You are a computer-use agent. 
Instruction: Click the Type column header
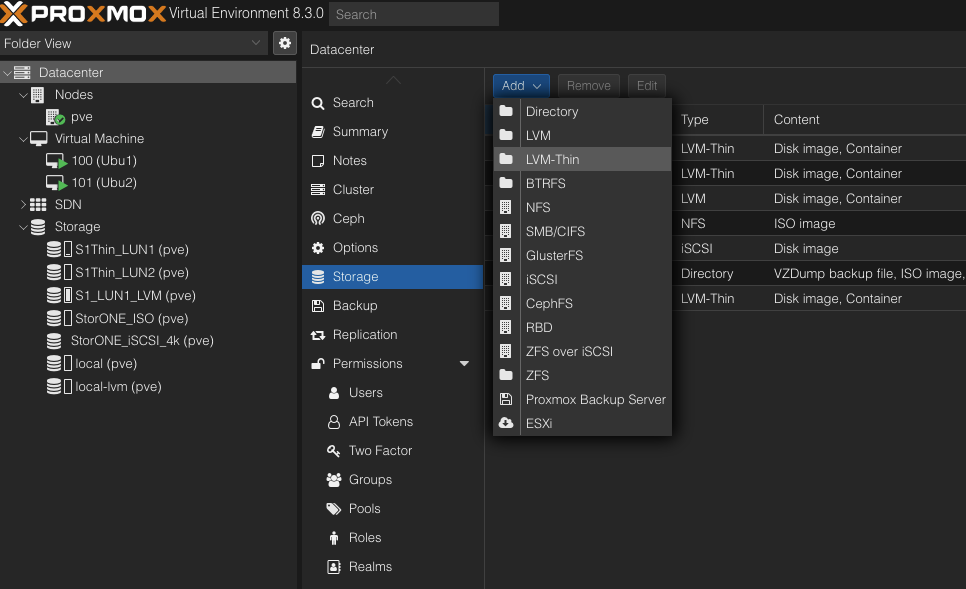717,120
